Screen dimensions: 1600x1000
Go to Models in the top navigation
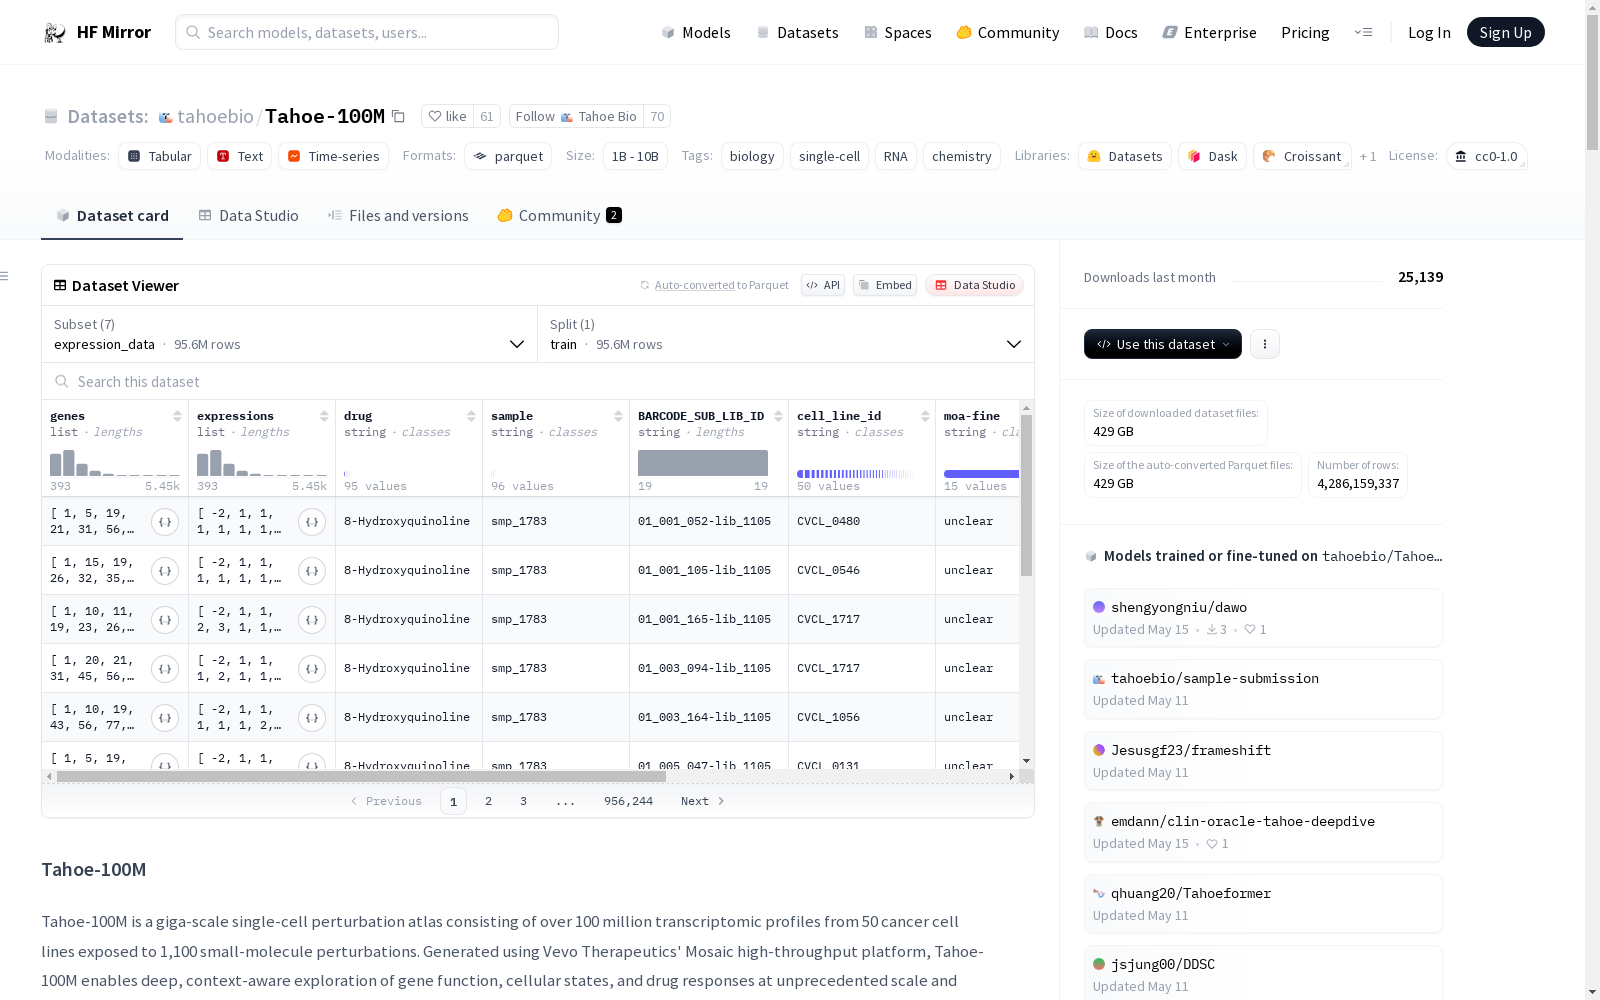pos(696,33)
